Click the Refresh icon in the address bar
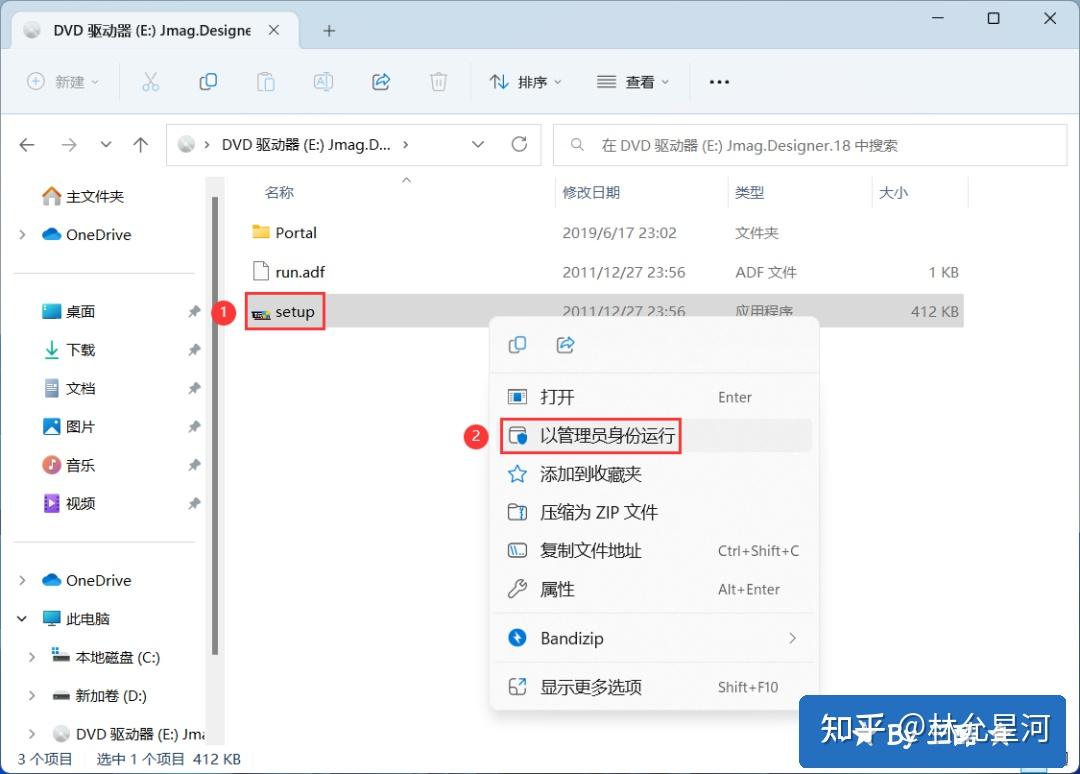This screenshot has width=1080, height=774. (519, 144)
